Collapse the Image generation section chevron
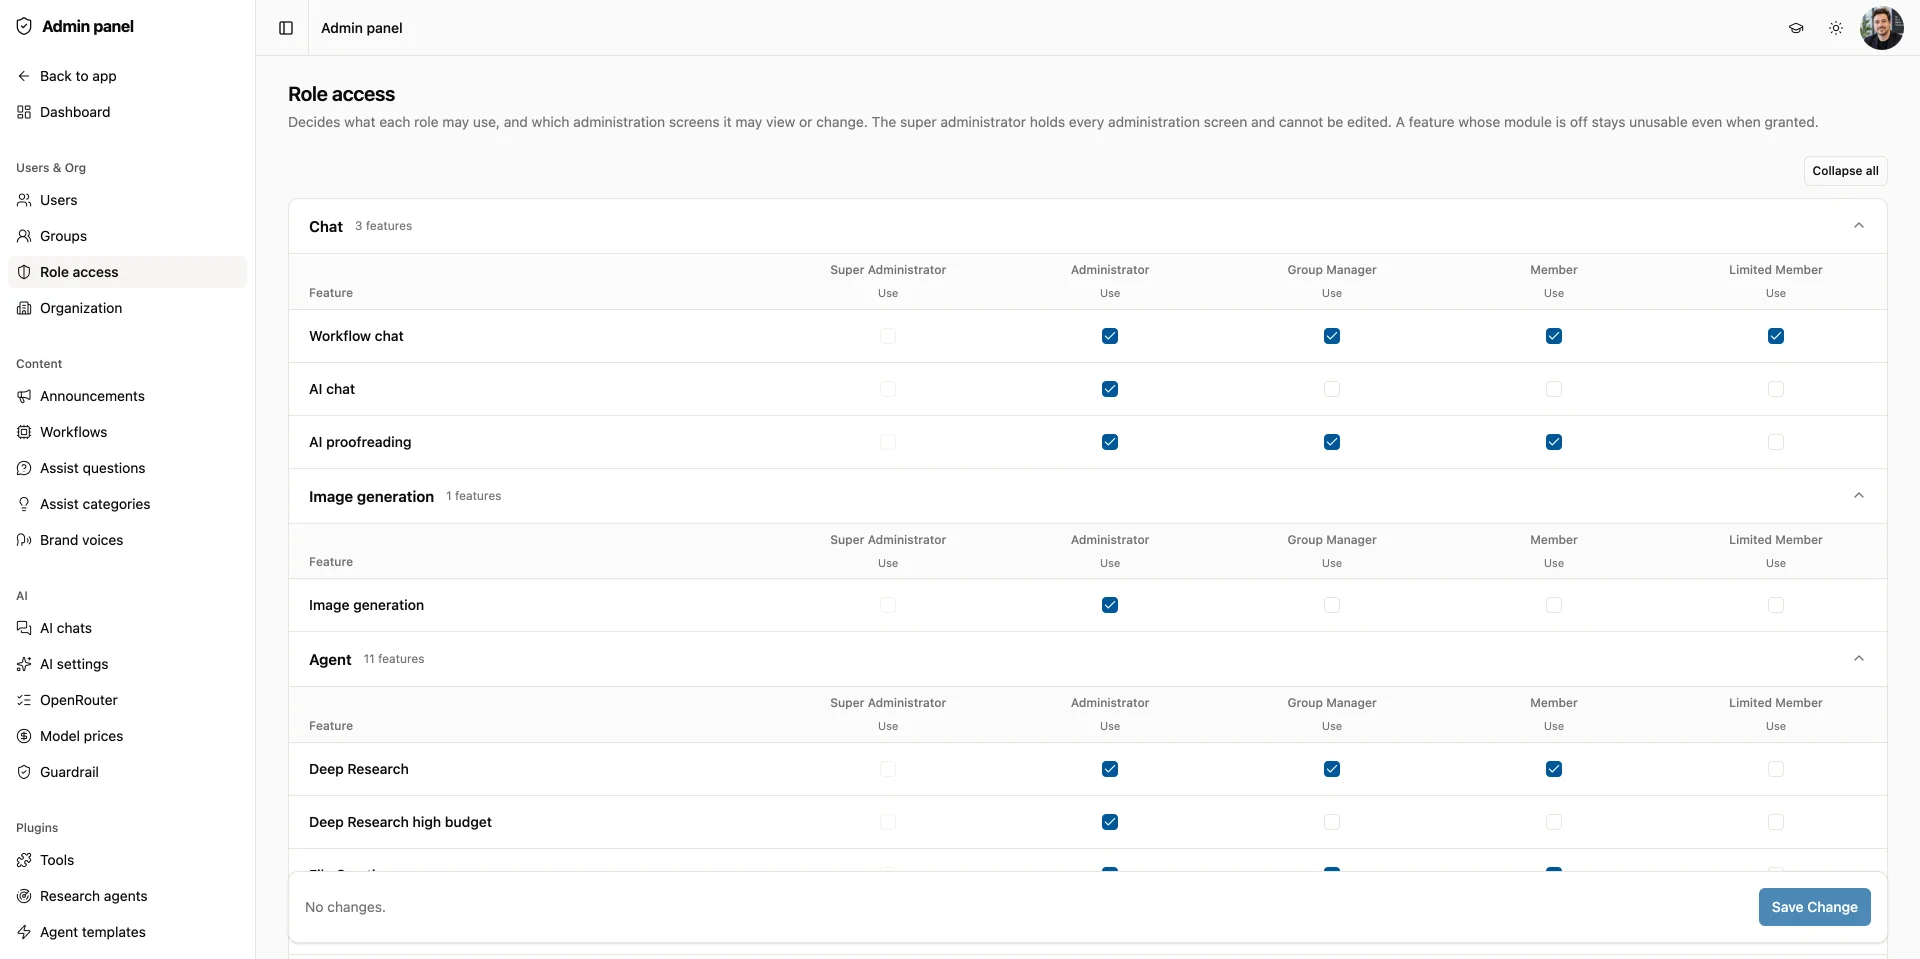The width and height of the screenshot is (1920, 959). tap(1859, 496)
